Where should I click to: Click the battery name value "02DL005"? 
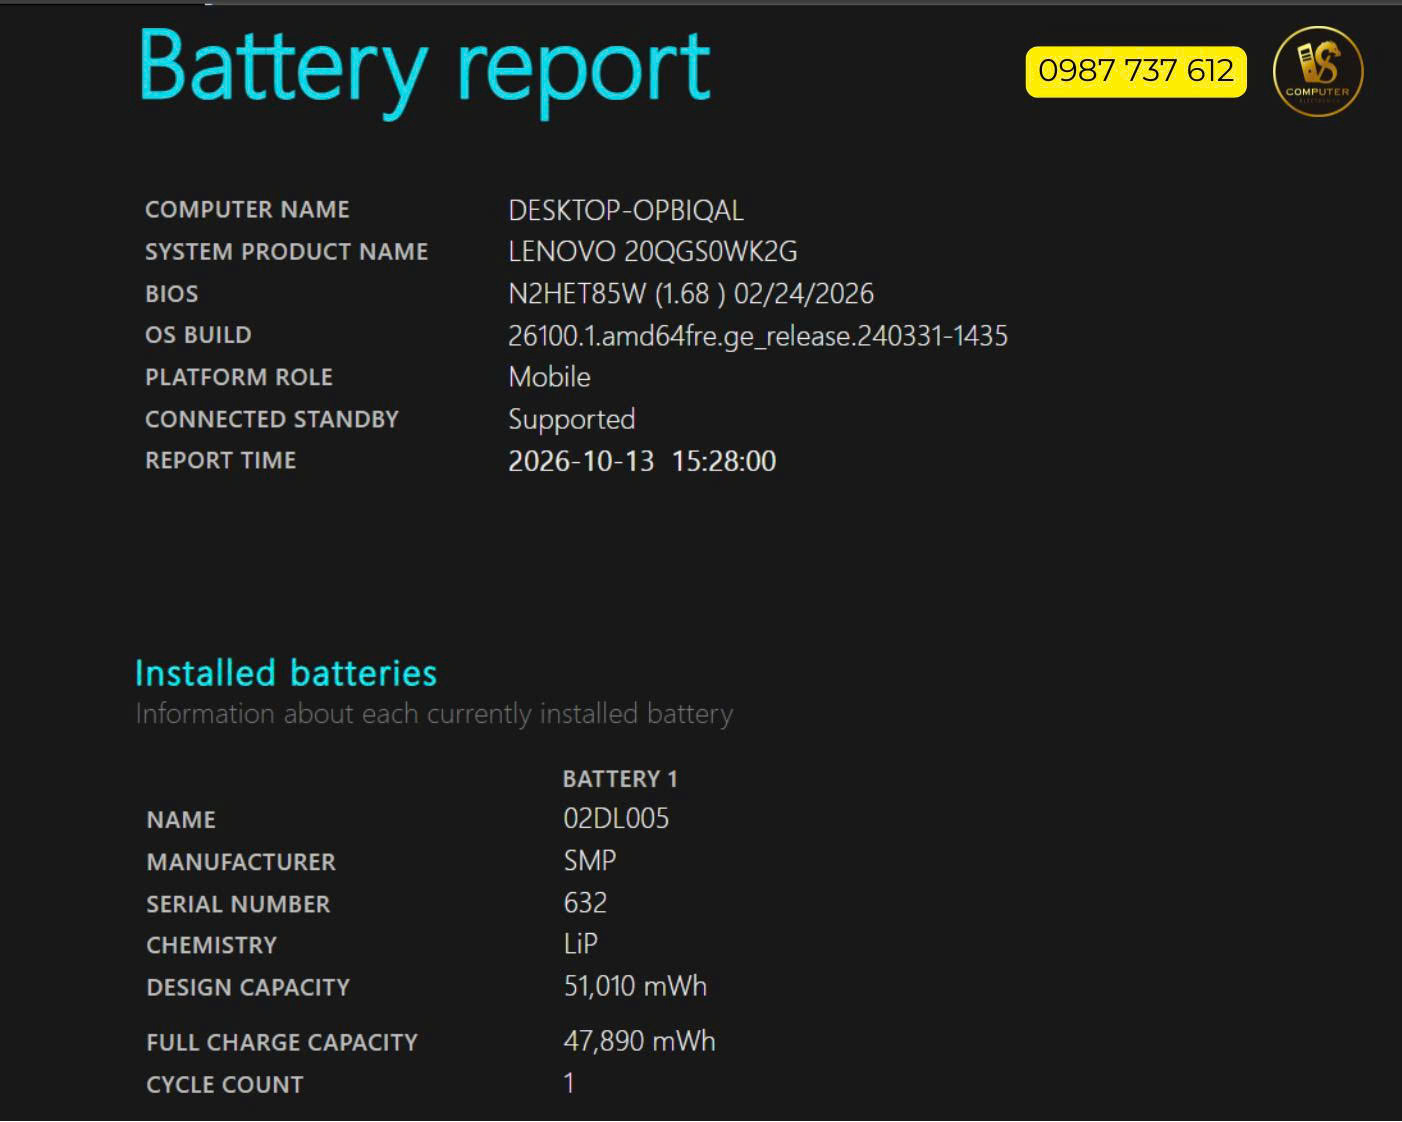pos(616,819)
